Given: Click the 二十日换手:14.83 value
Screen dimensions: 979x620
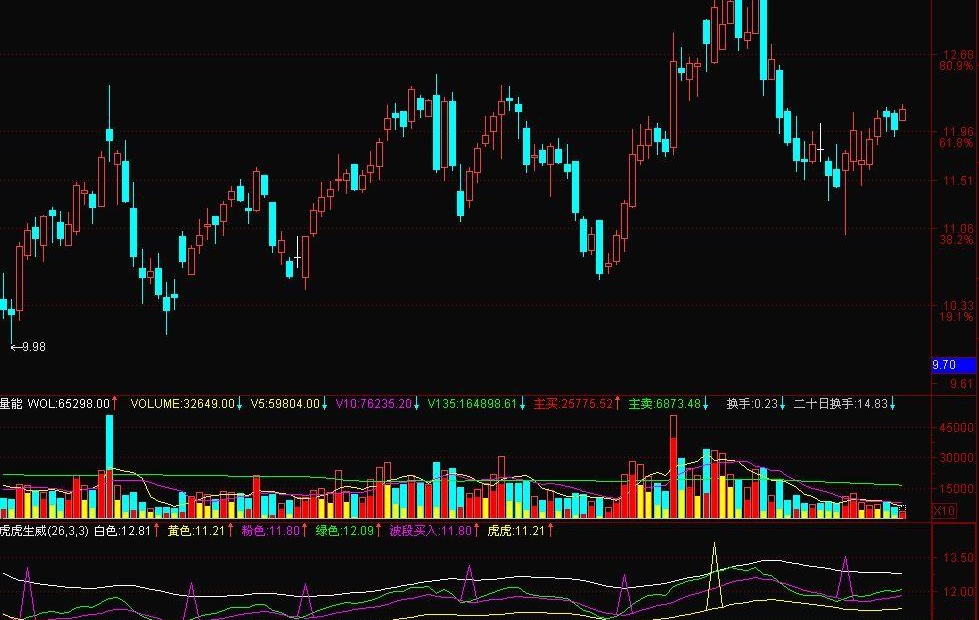Looking at the screenshot, I should coord(840,404).
